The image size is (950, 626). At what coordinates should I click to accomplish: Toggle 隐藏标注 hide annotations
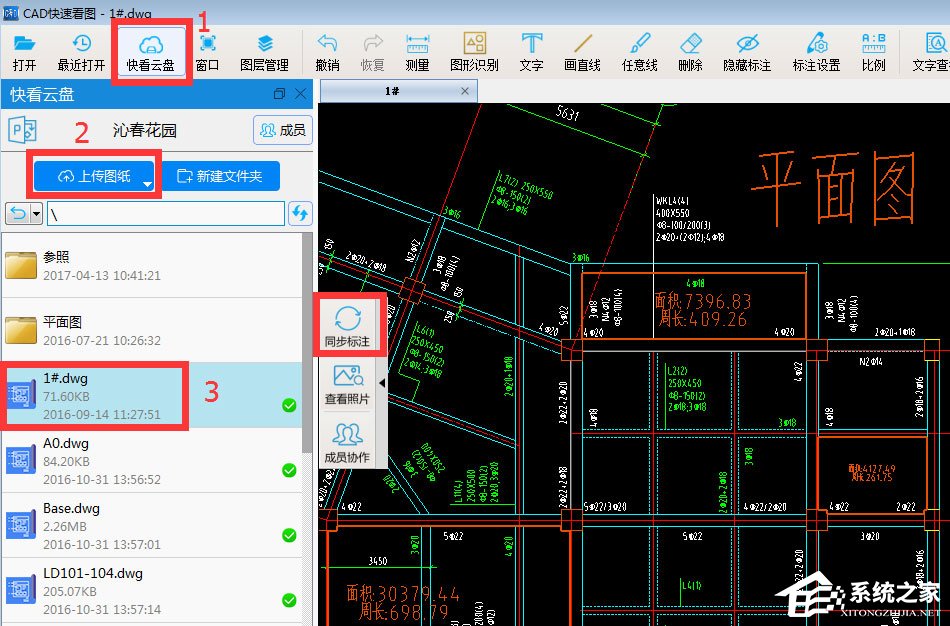[x=747, y=52]
